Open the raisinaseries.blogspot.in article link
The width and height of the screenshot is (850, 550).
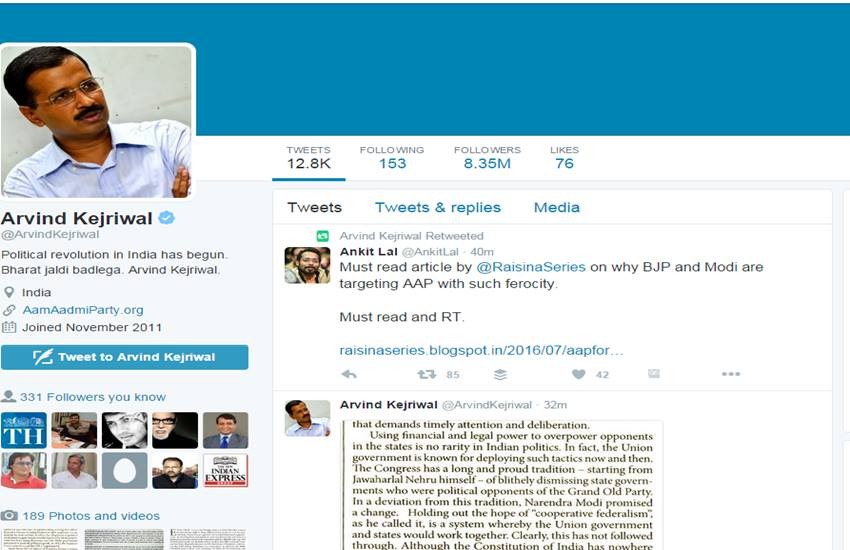point(481,351)
